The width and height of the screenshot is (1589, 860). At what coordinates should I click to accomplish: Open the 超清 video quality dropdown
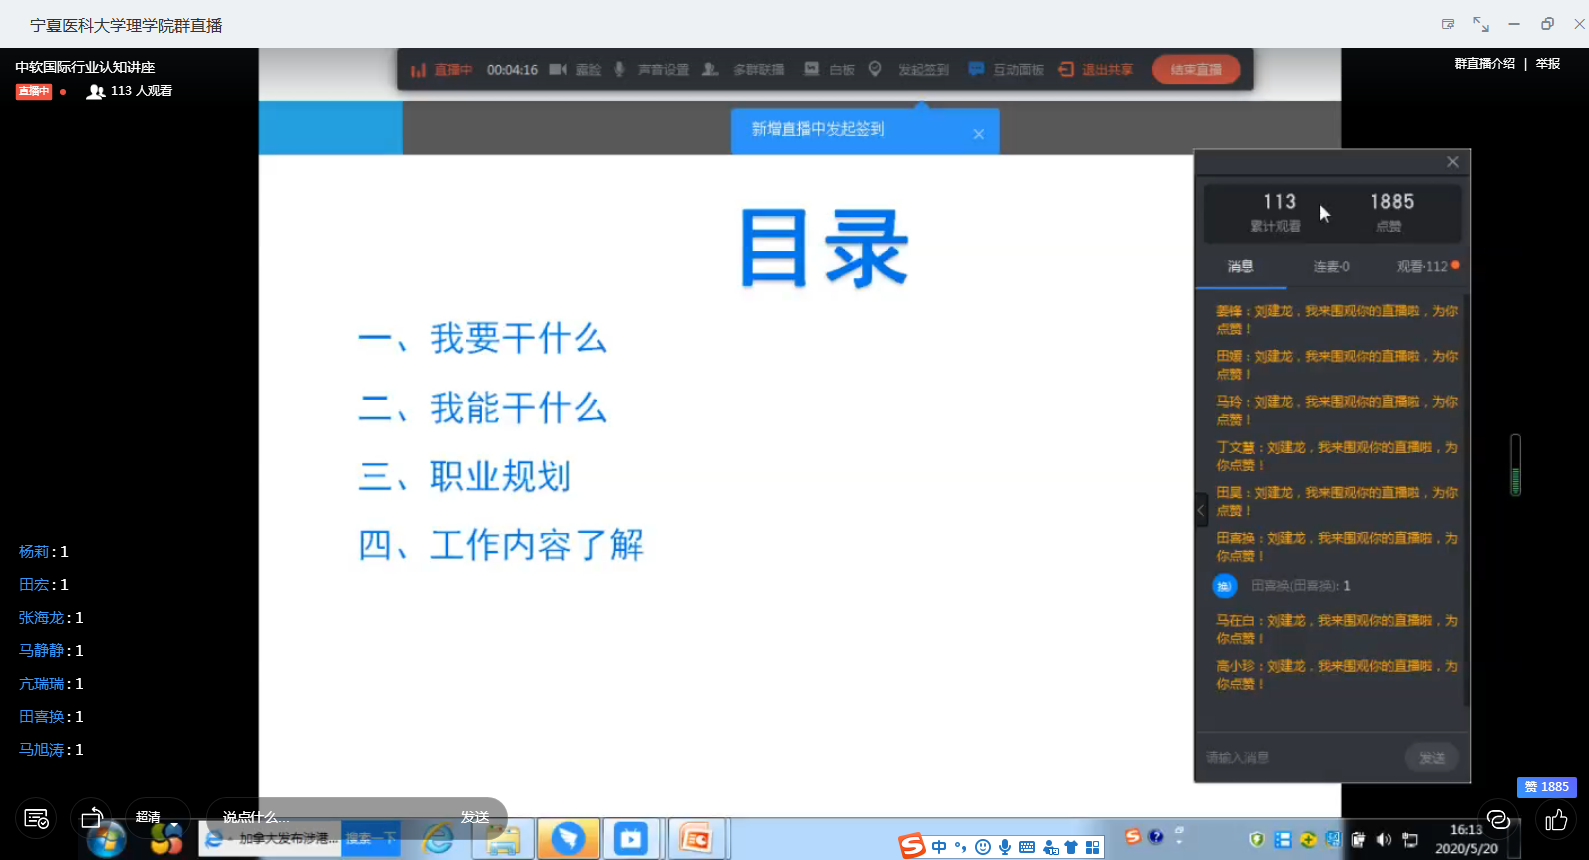157,818
